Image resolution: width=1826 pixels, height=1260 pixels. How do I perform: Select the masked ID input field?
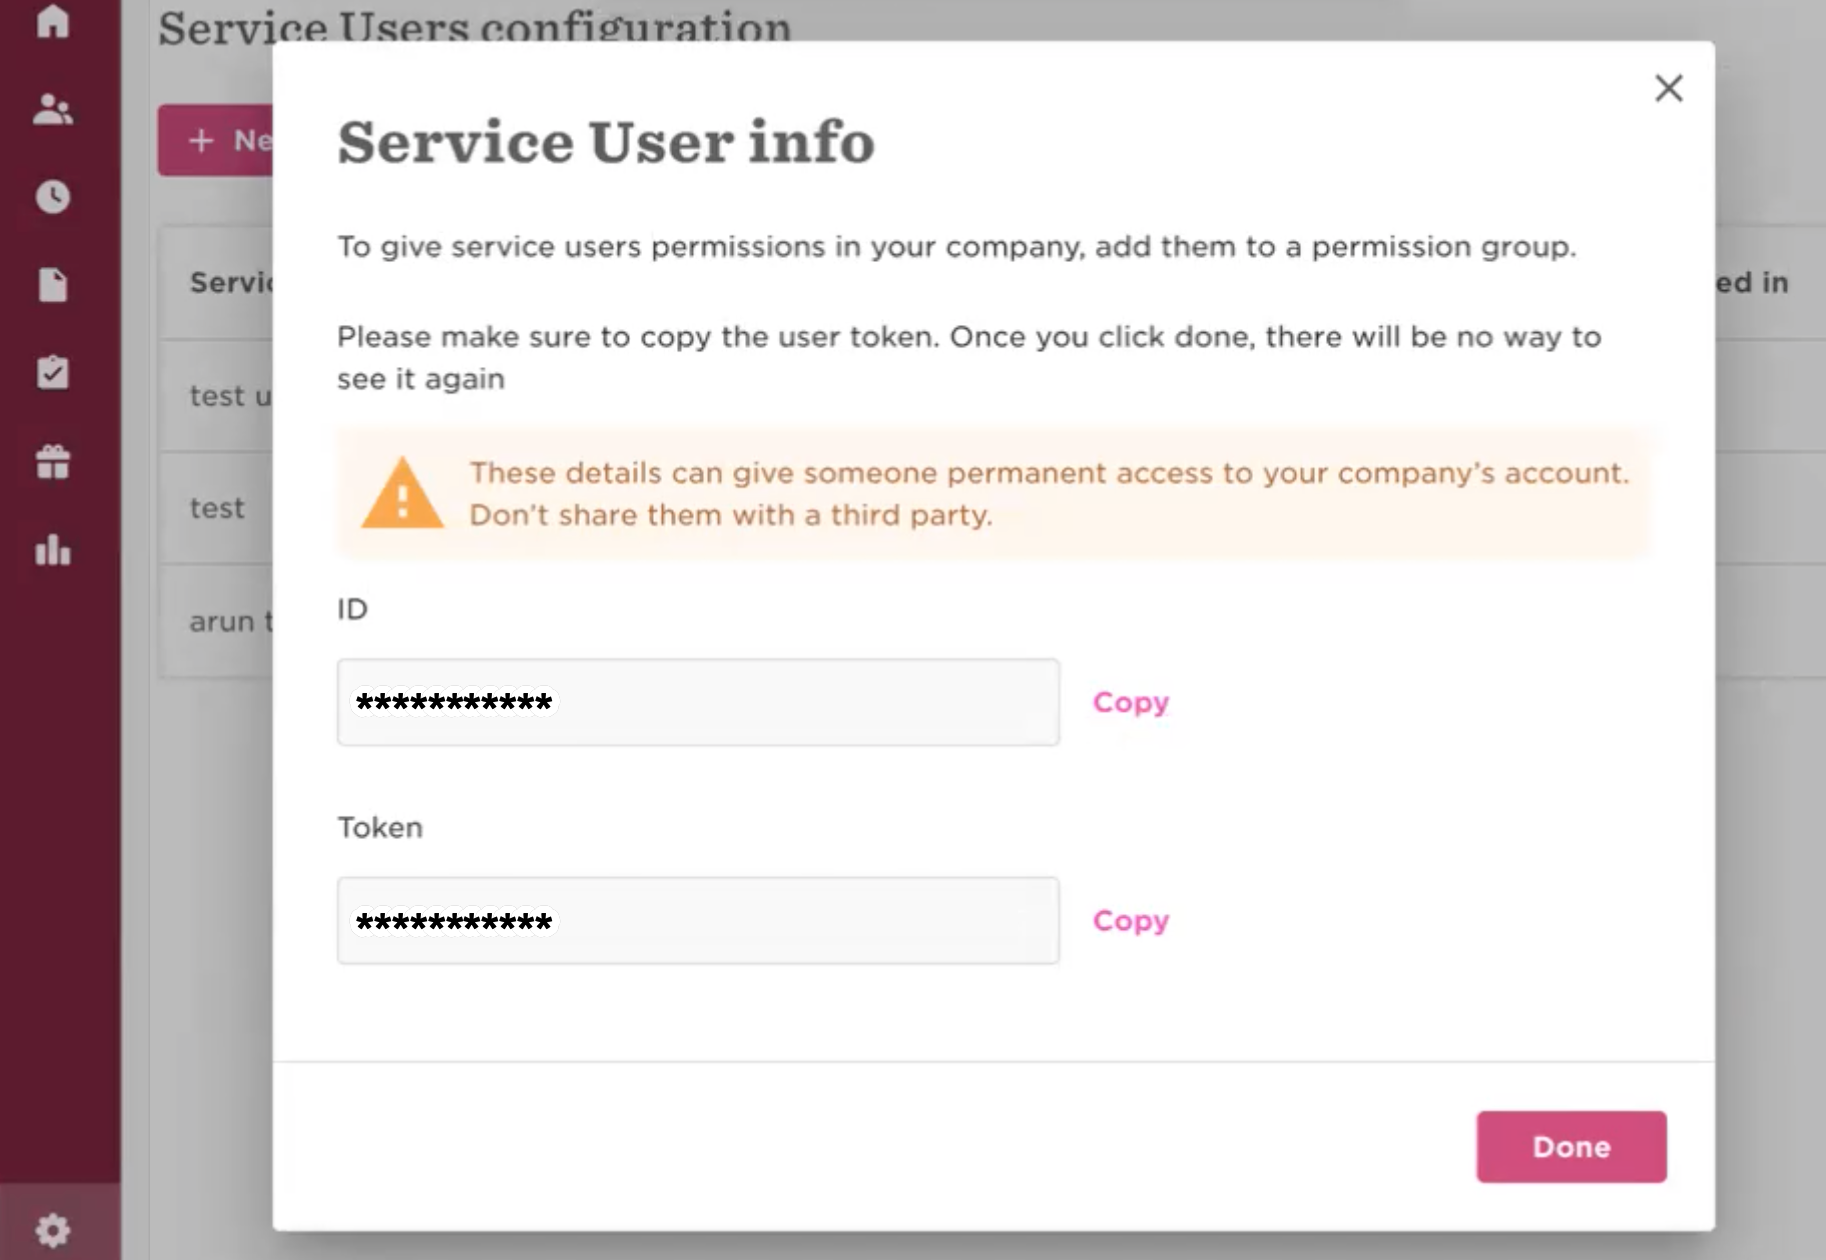click(x=698, y=701)
